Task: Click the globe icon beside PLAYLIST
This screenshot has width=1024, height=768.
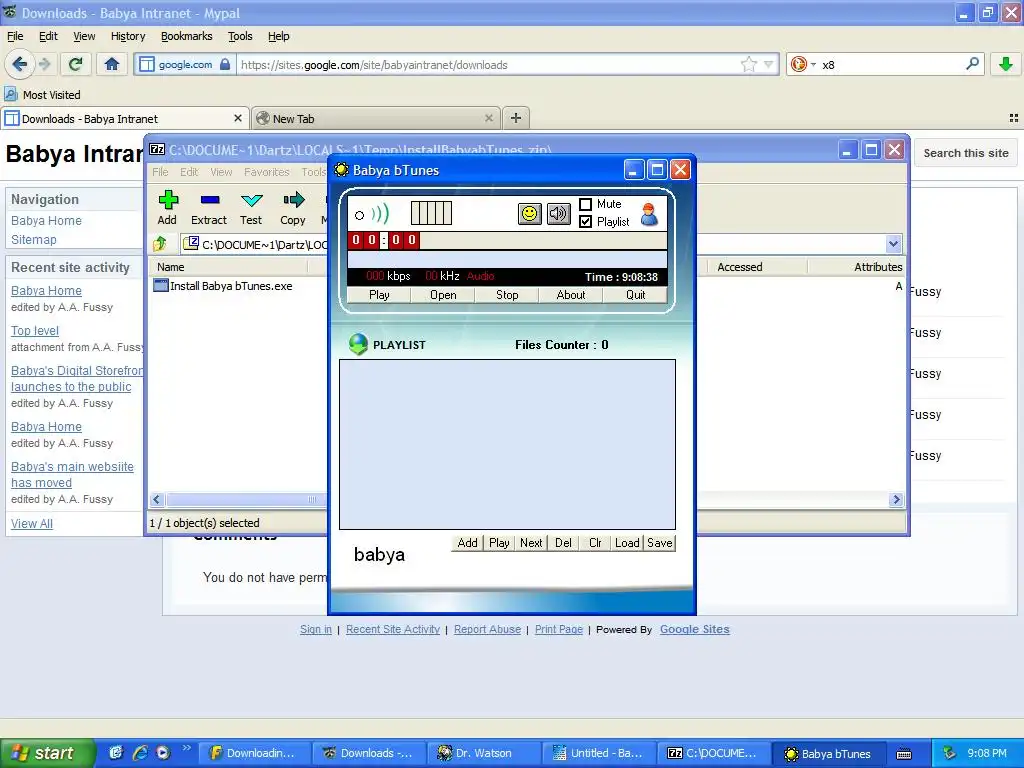Action: pos(358,344)
